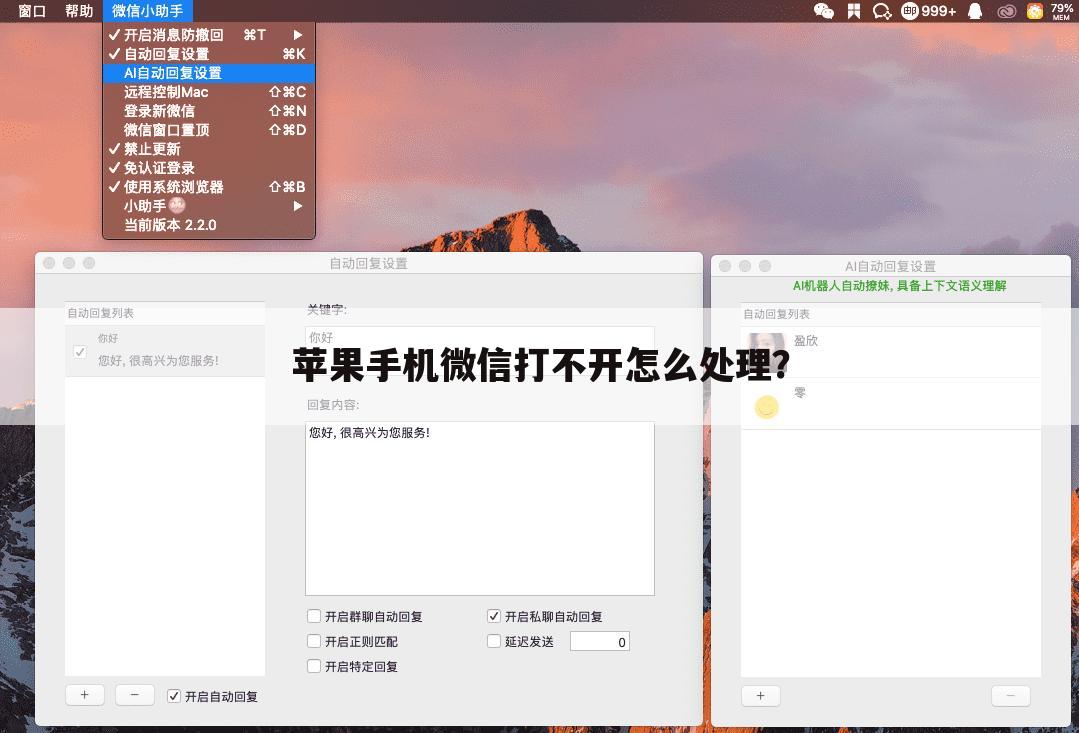The width and height of the screenshot is (1079, 733).
Task: Click the AI自动回复设置 window title bar
Action: [x=890, y=266]
